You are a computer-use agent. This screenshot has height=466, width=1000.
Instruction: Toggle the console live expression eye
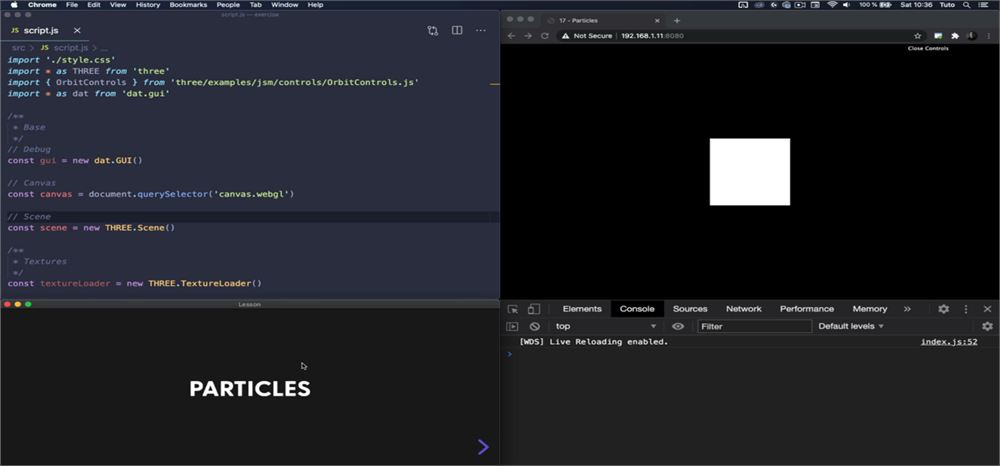pos(678,326)
